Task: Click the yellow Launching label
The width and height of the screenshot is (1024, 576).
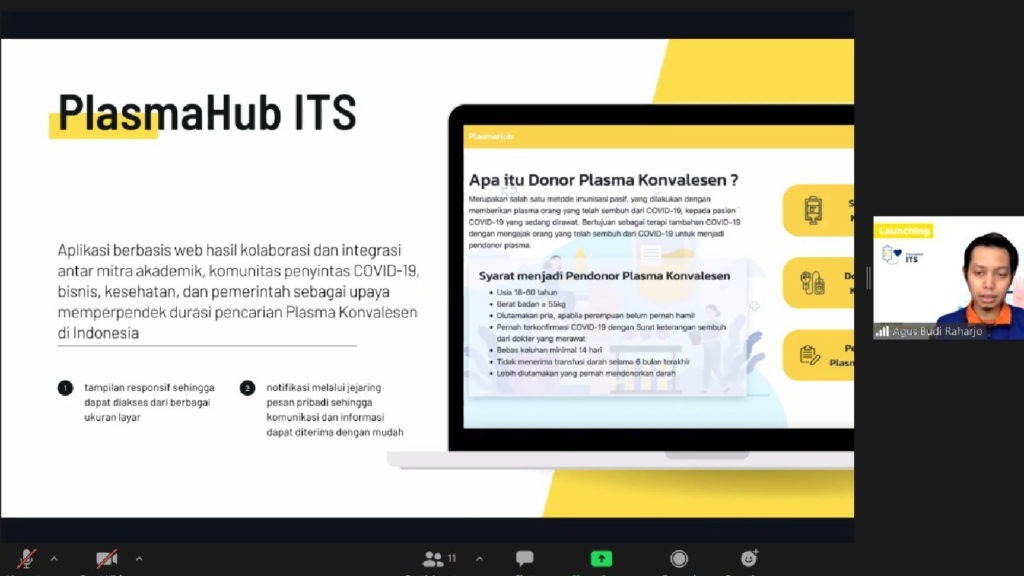Action: [903, 231]
